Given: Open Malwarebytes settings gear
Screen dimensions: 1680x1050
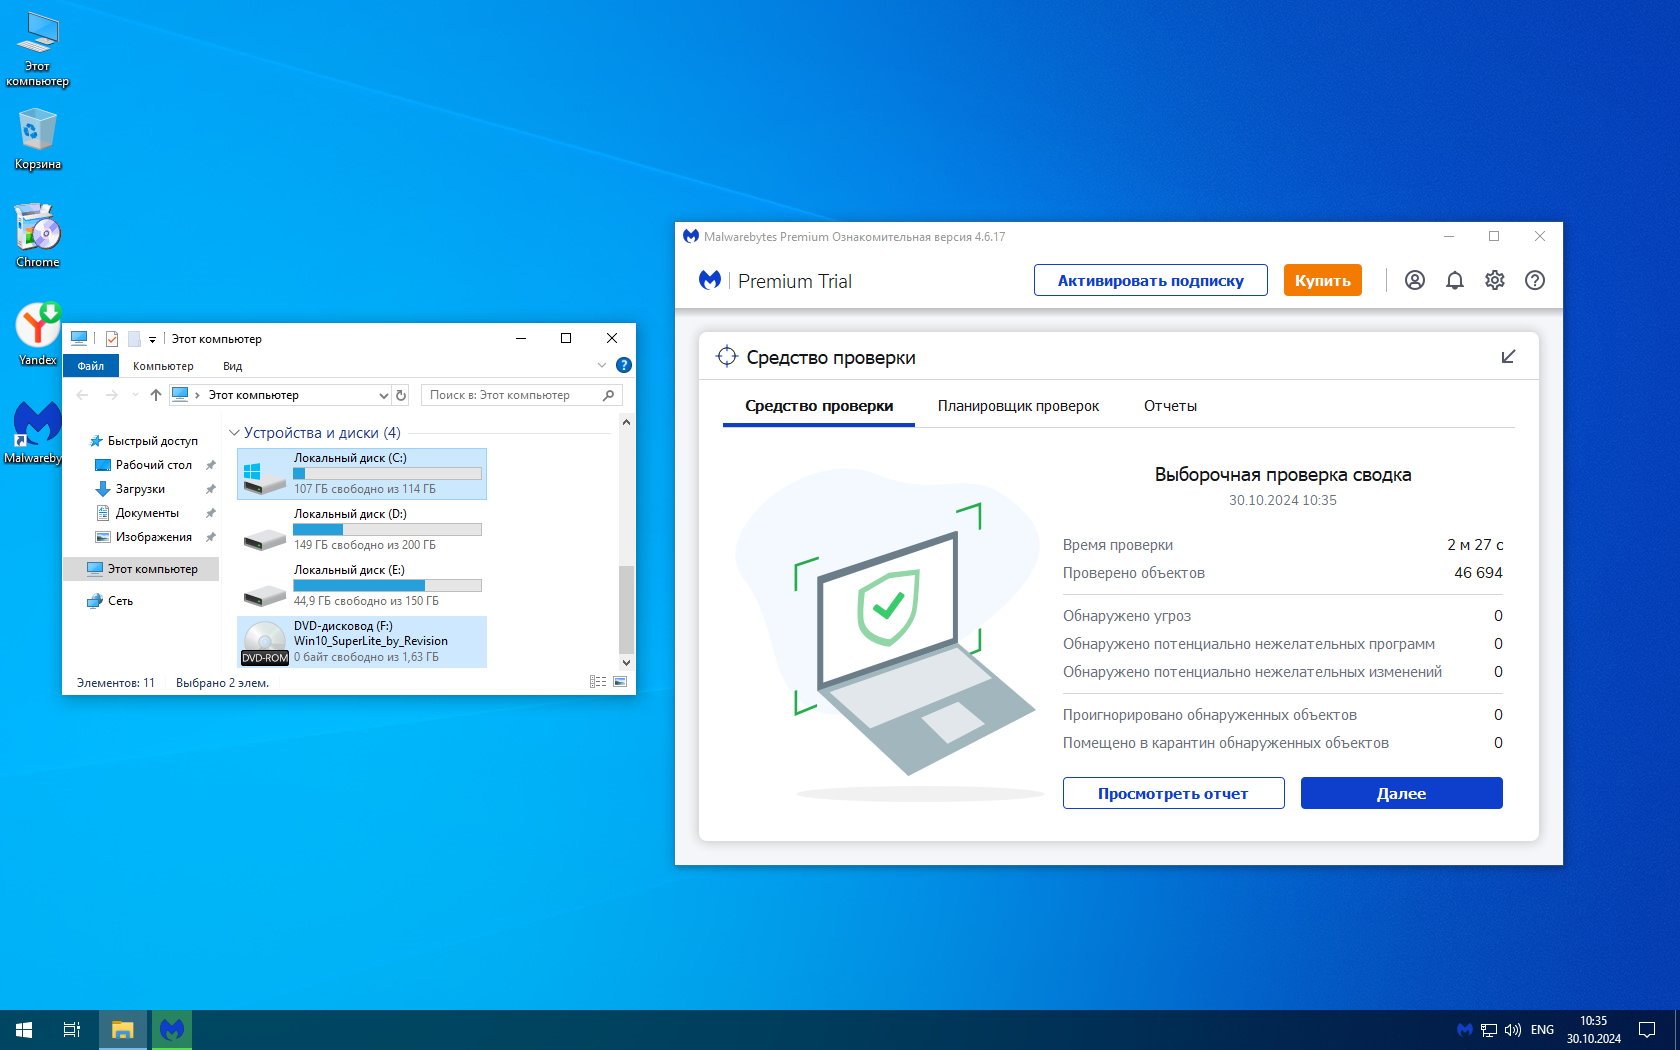Looking at the screenshot, I should click(1494, 280).
